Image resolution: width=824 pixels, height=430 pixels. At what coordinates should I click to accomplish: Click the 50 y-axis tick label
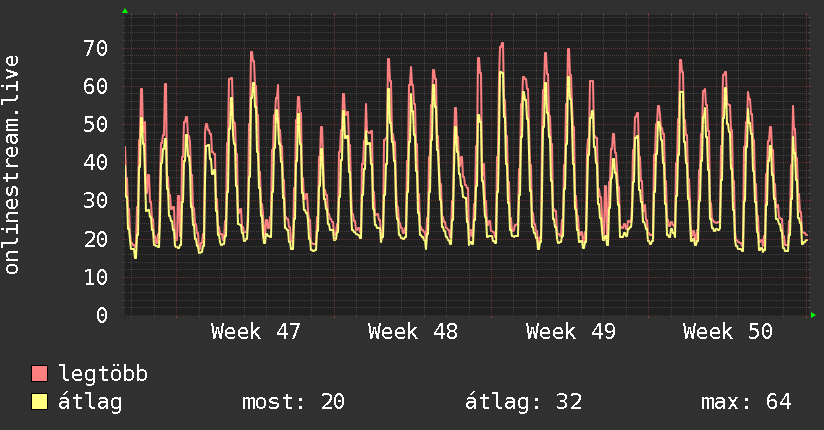[96, 125]
